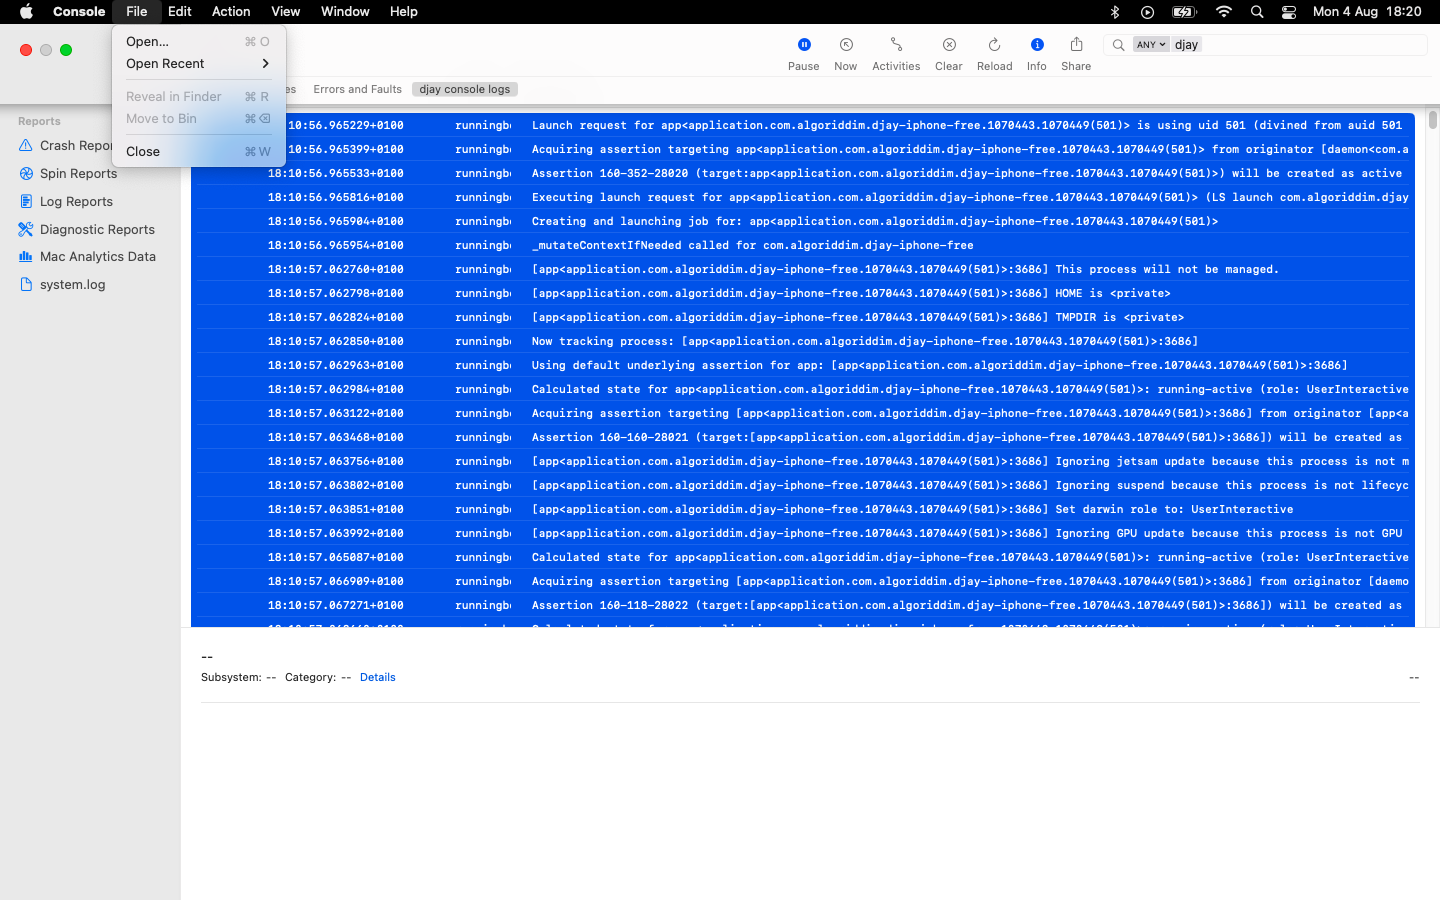Screen dimensions: 1440x900
Task: Open Control Centre in menu bar
Action: coord(1289,12)
